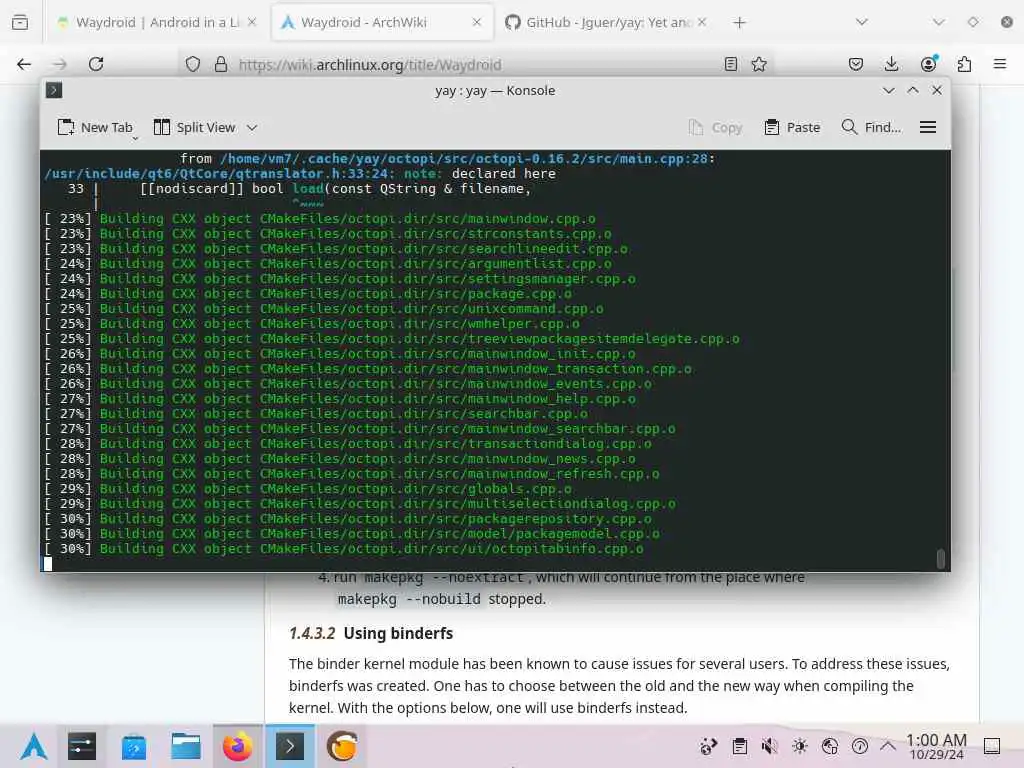The image size is (1024, 768).
Task: Toggle the muted audio volume tray icon
Action: click(x=769, y=746)
